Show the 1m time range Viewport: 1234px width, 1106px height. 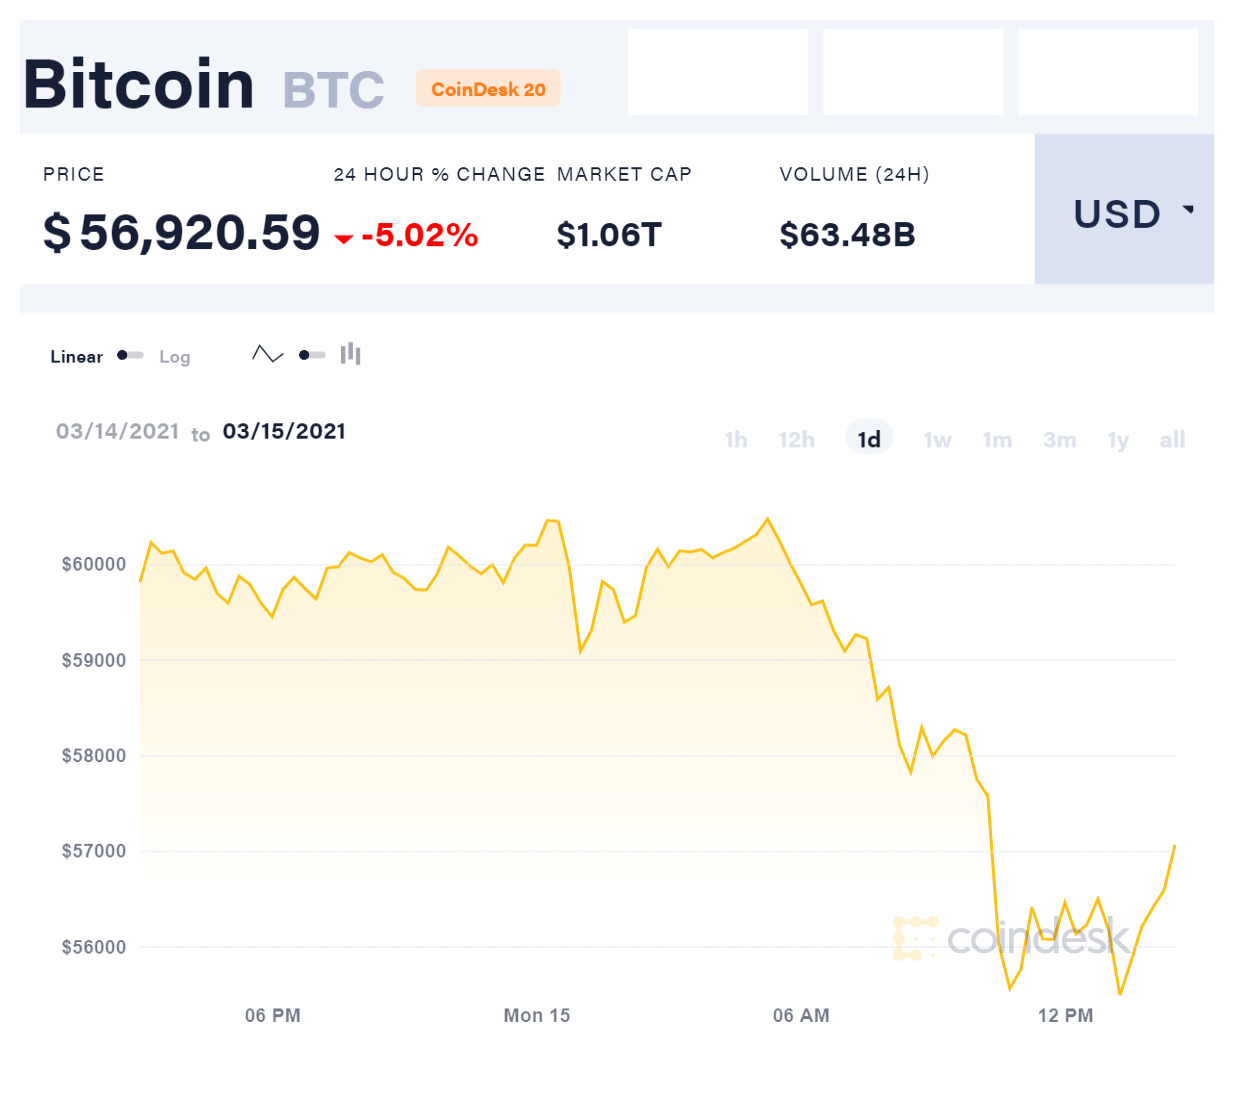pyautogui.click(x=997, y=440)
